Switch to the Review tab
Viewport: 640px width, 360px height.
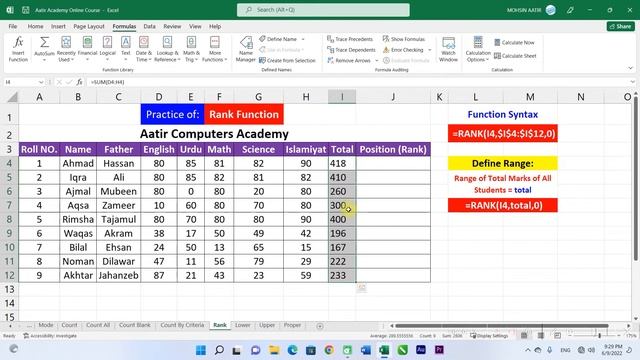(x=172, y=26)
